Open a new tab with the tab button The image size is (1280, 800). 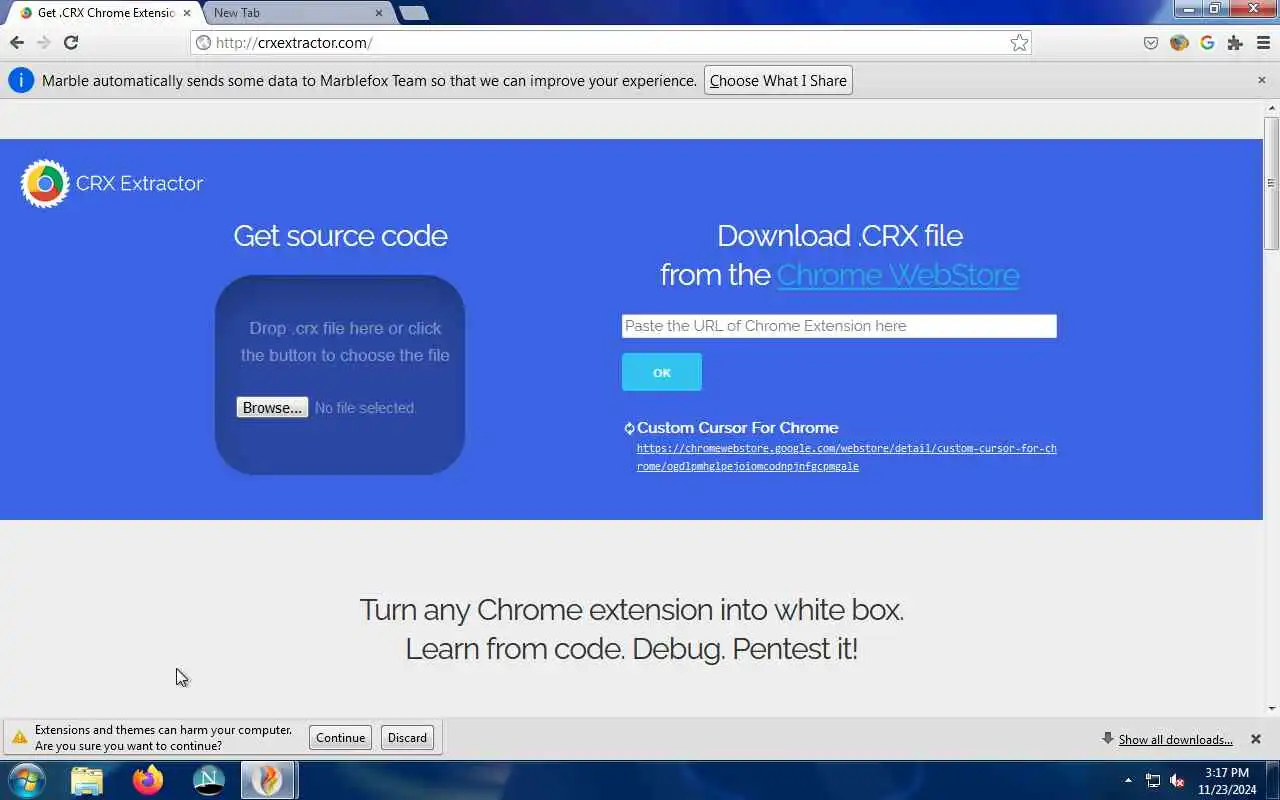pos(413,13)
